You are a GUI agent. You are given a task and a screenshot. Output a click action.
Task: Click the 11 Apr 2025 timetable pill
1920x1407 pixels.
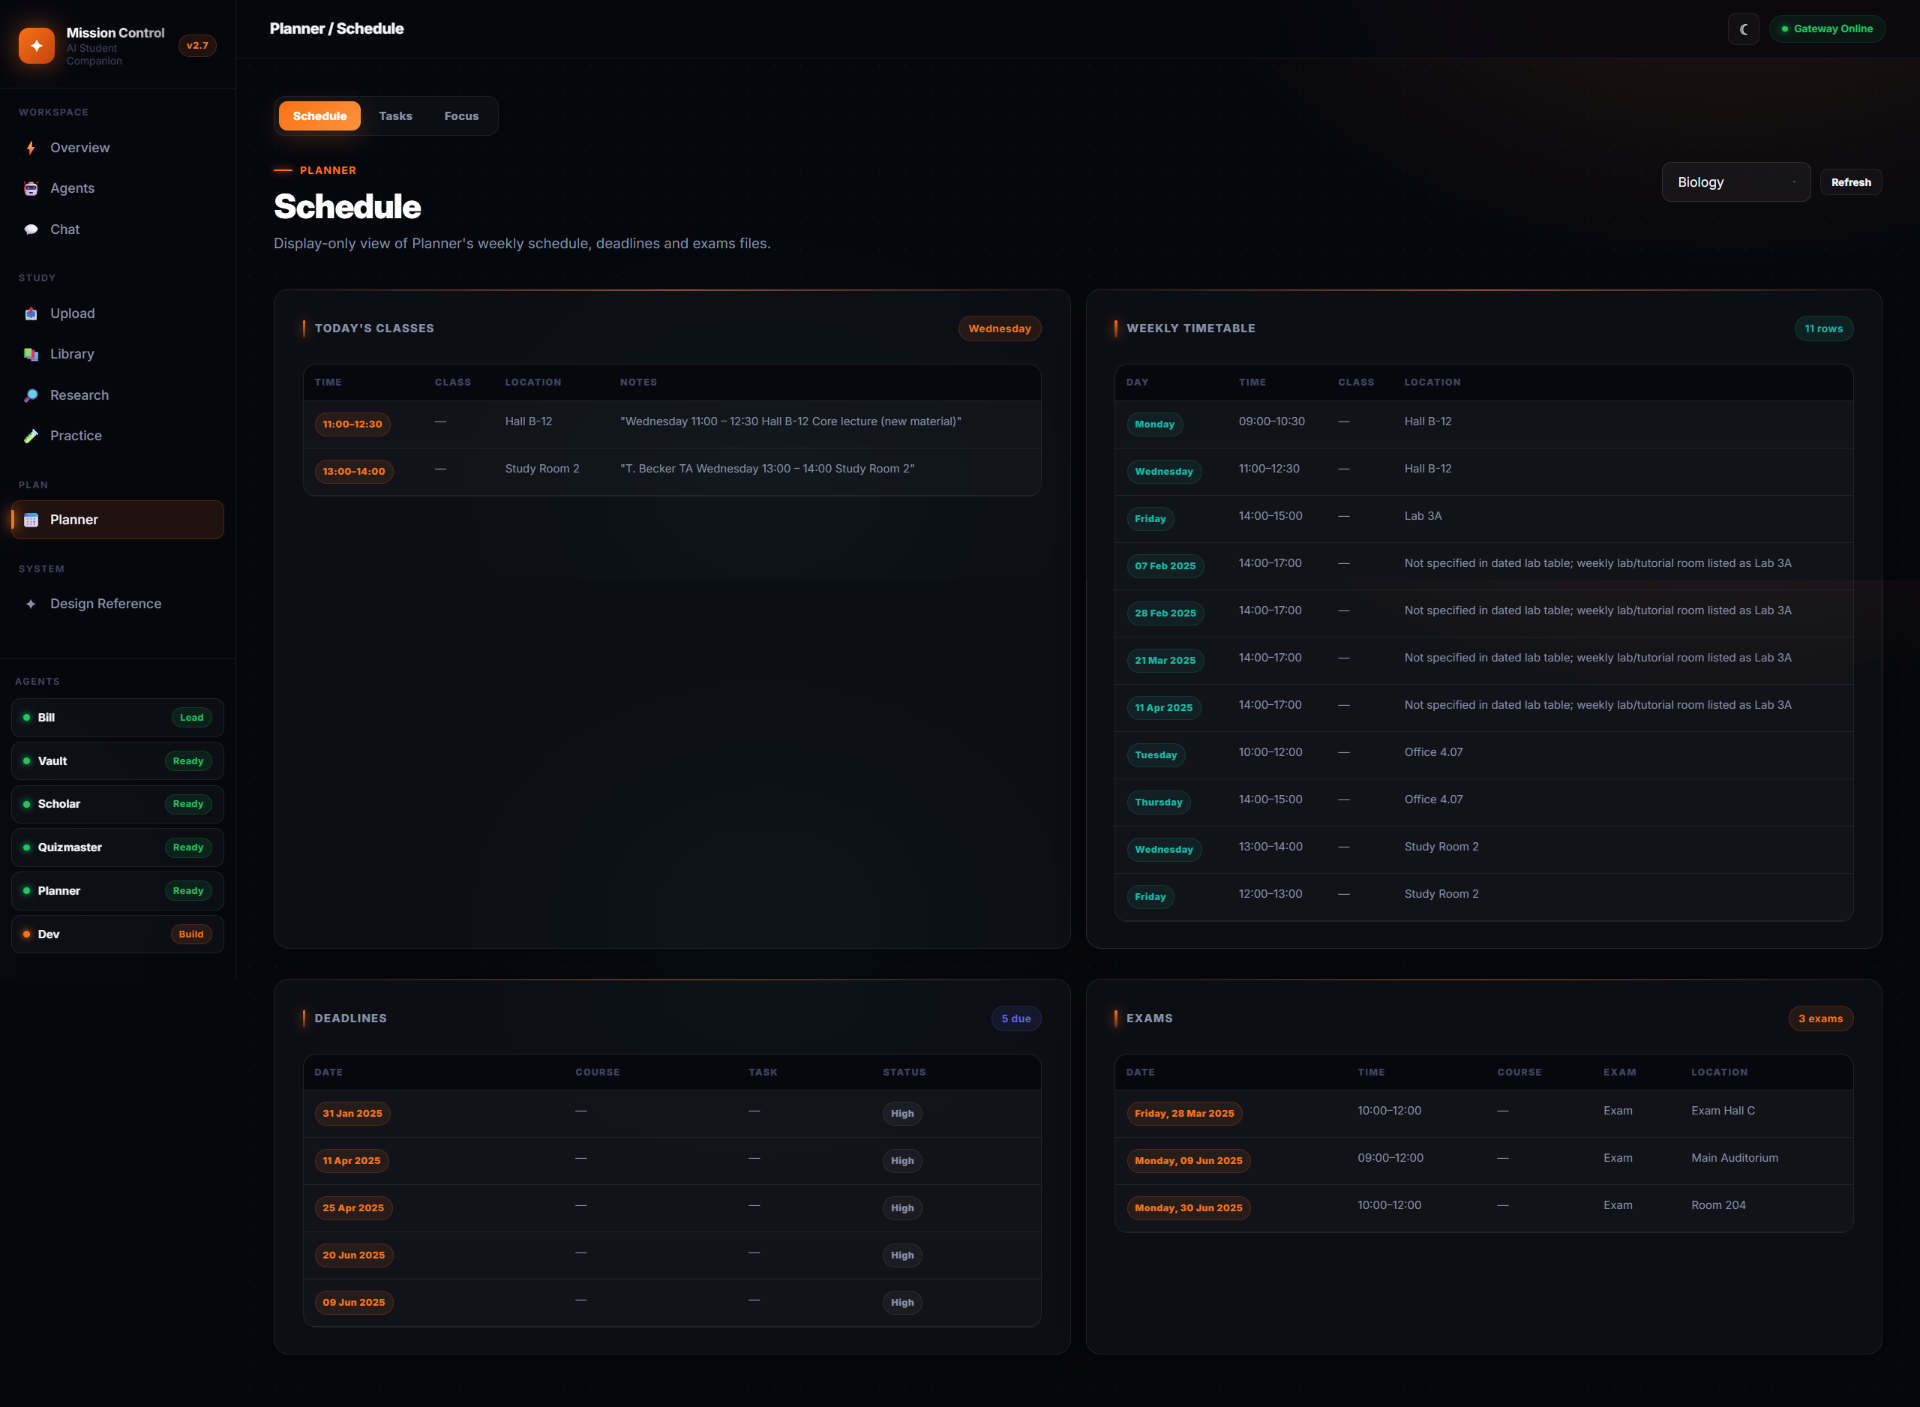click(1164, 708)
